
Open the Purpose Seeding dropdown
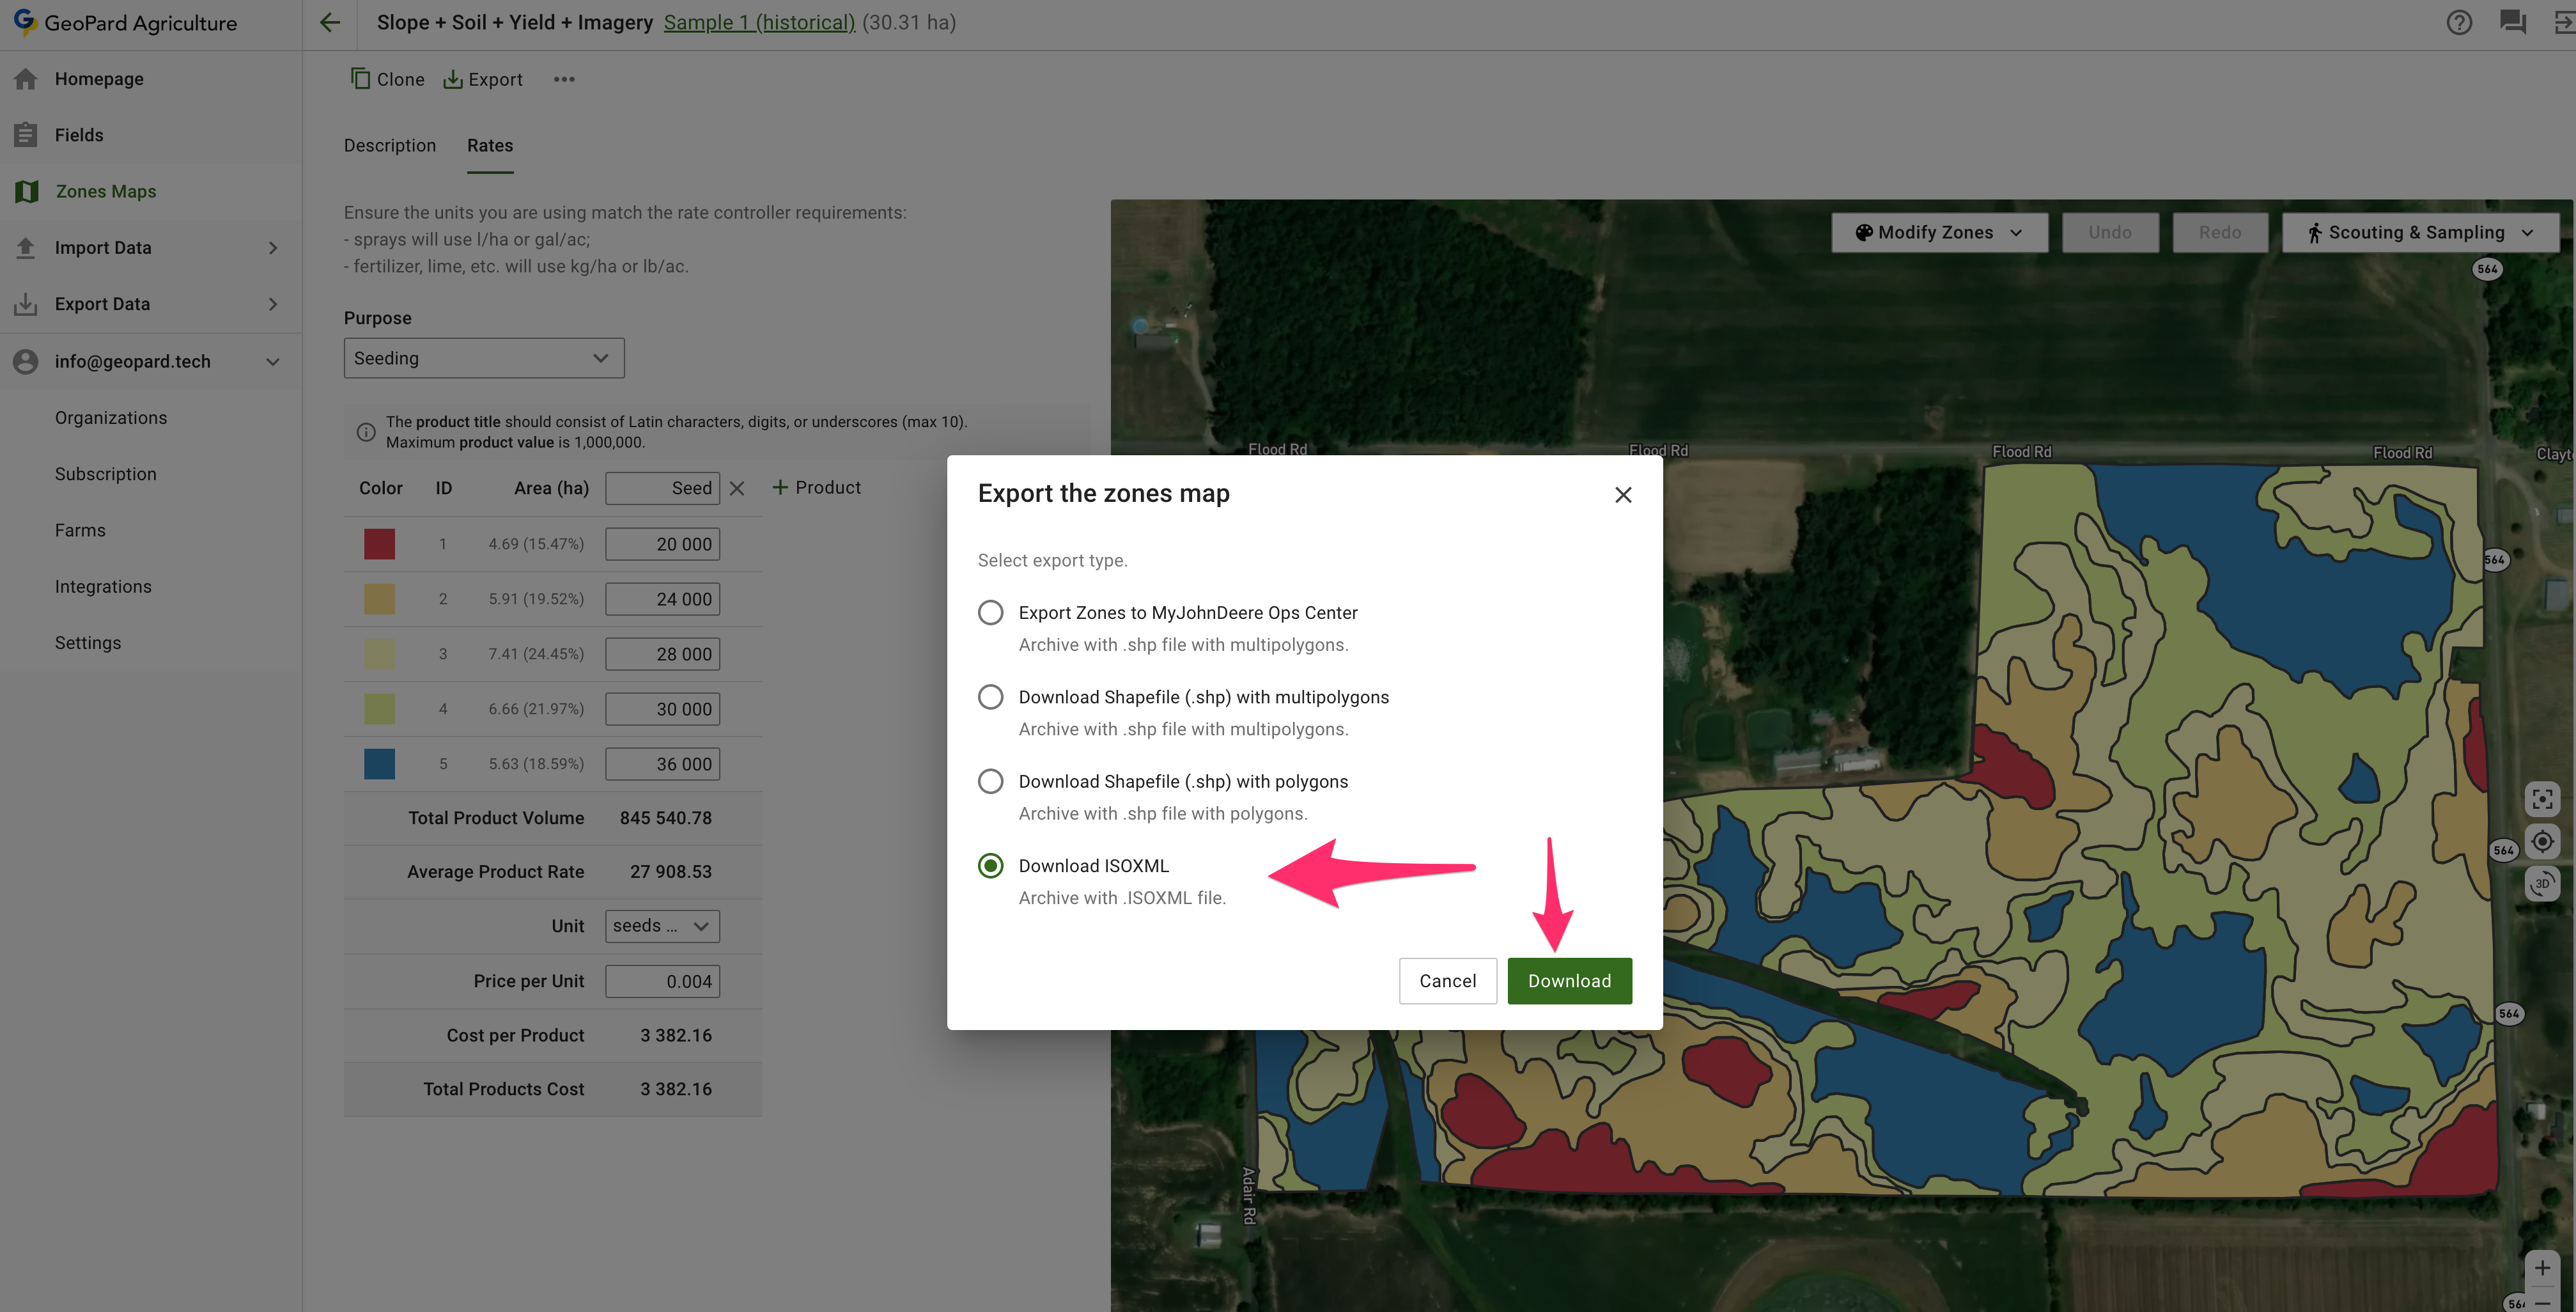pos(484,358)
